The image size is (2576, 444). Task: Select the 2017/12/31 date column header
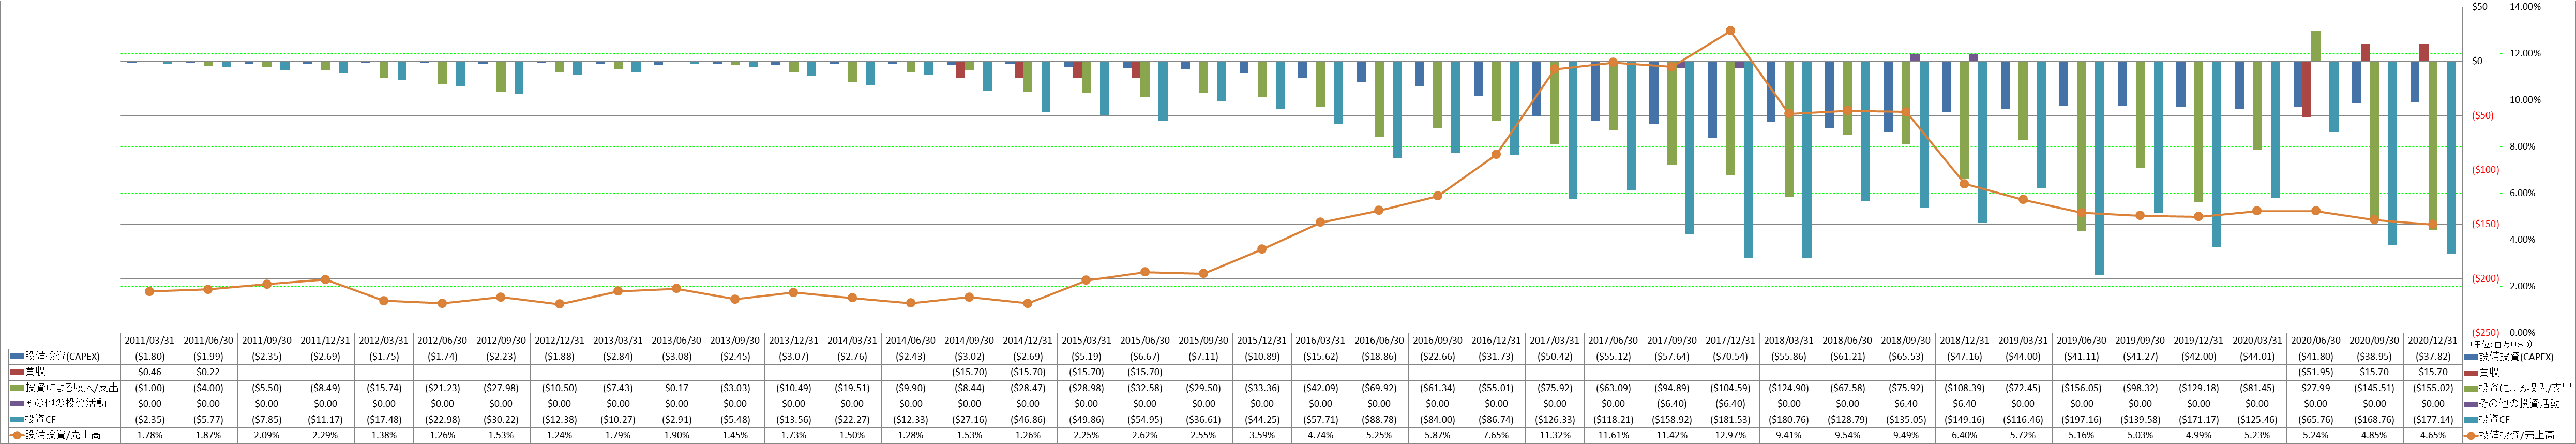(x=1731, y=340)
